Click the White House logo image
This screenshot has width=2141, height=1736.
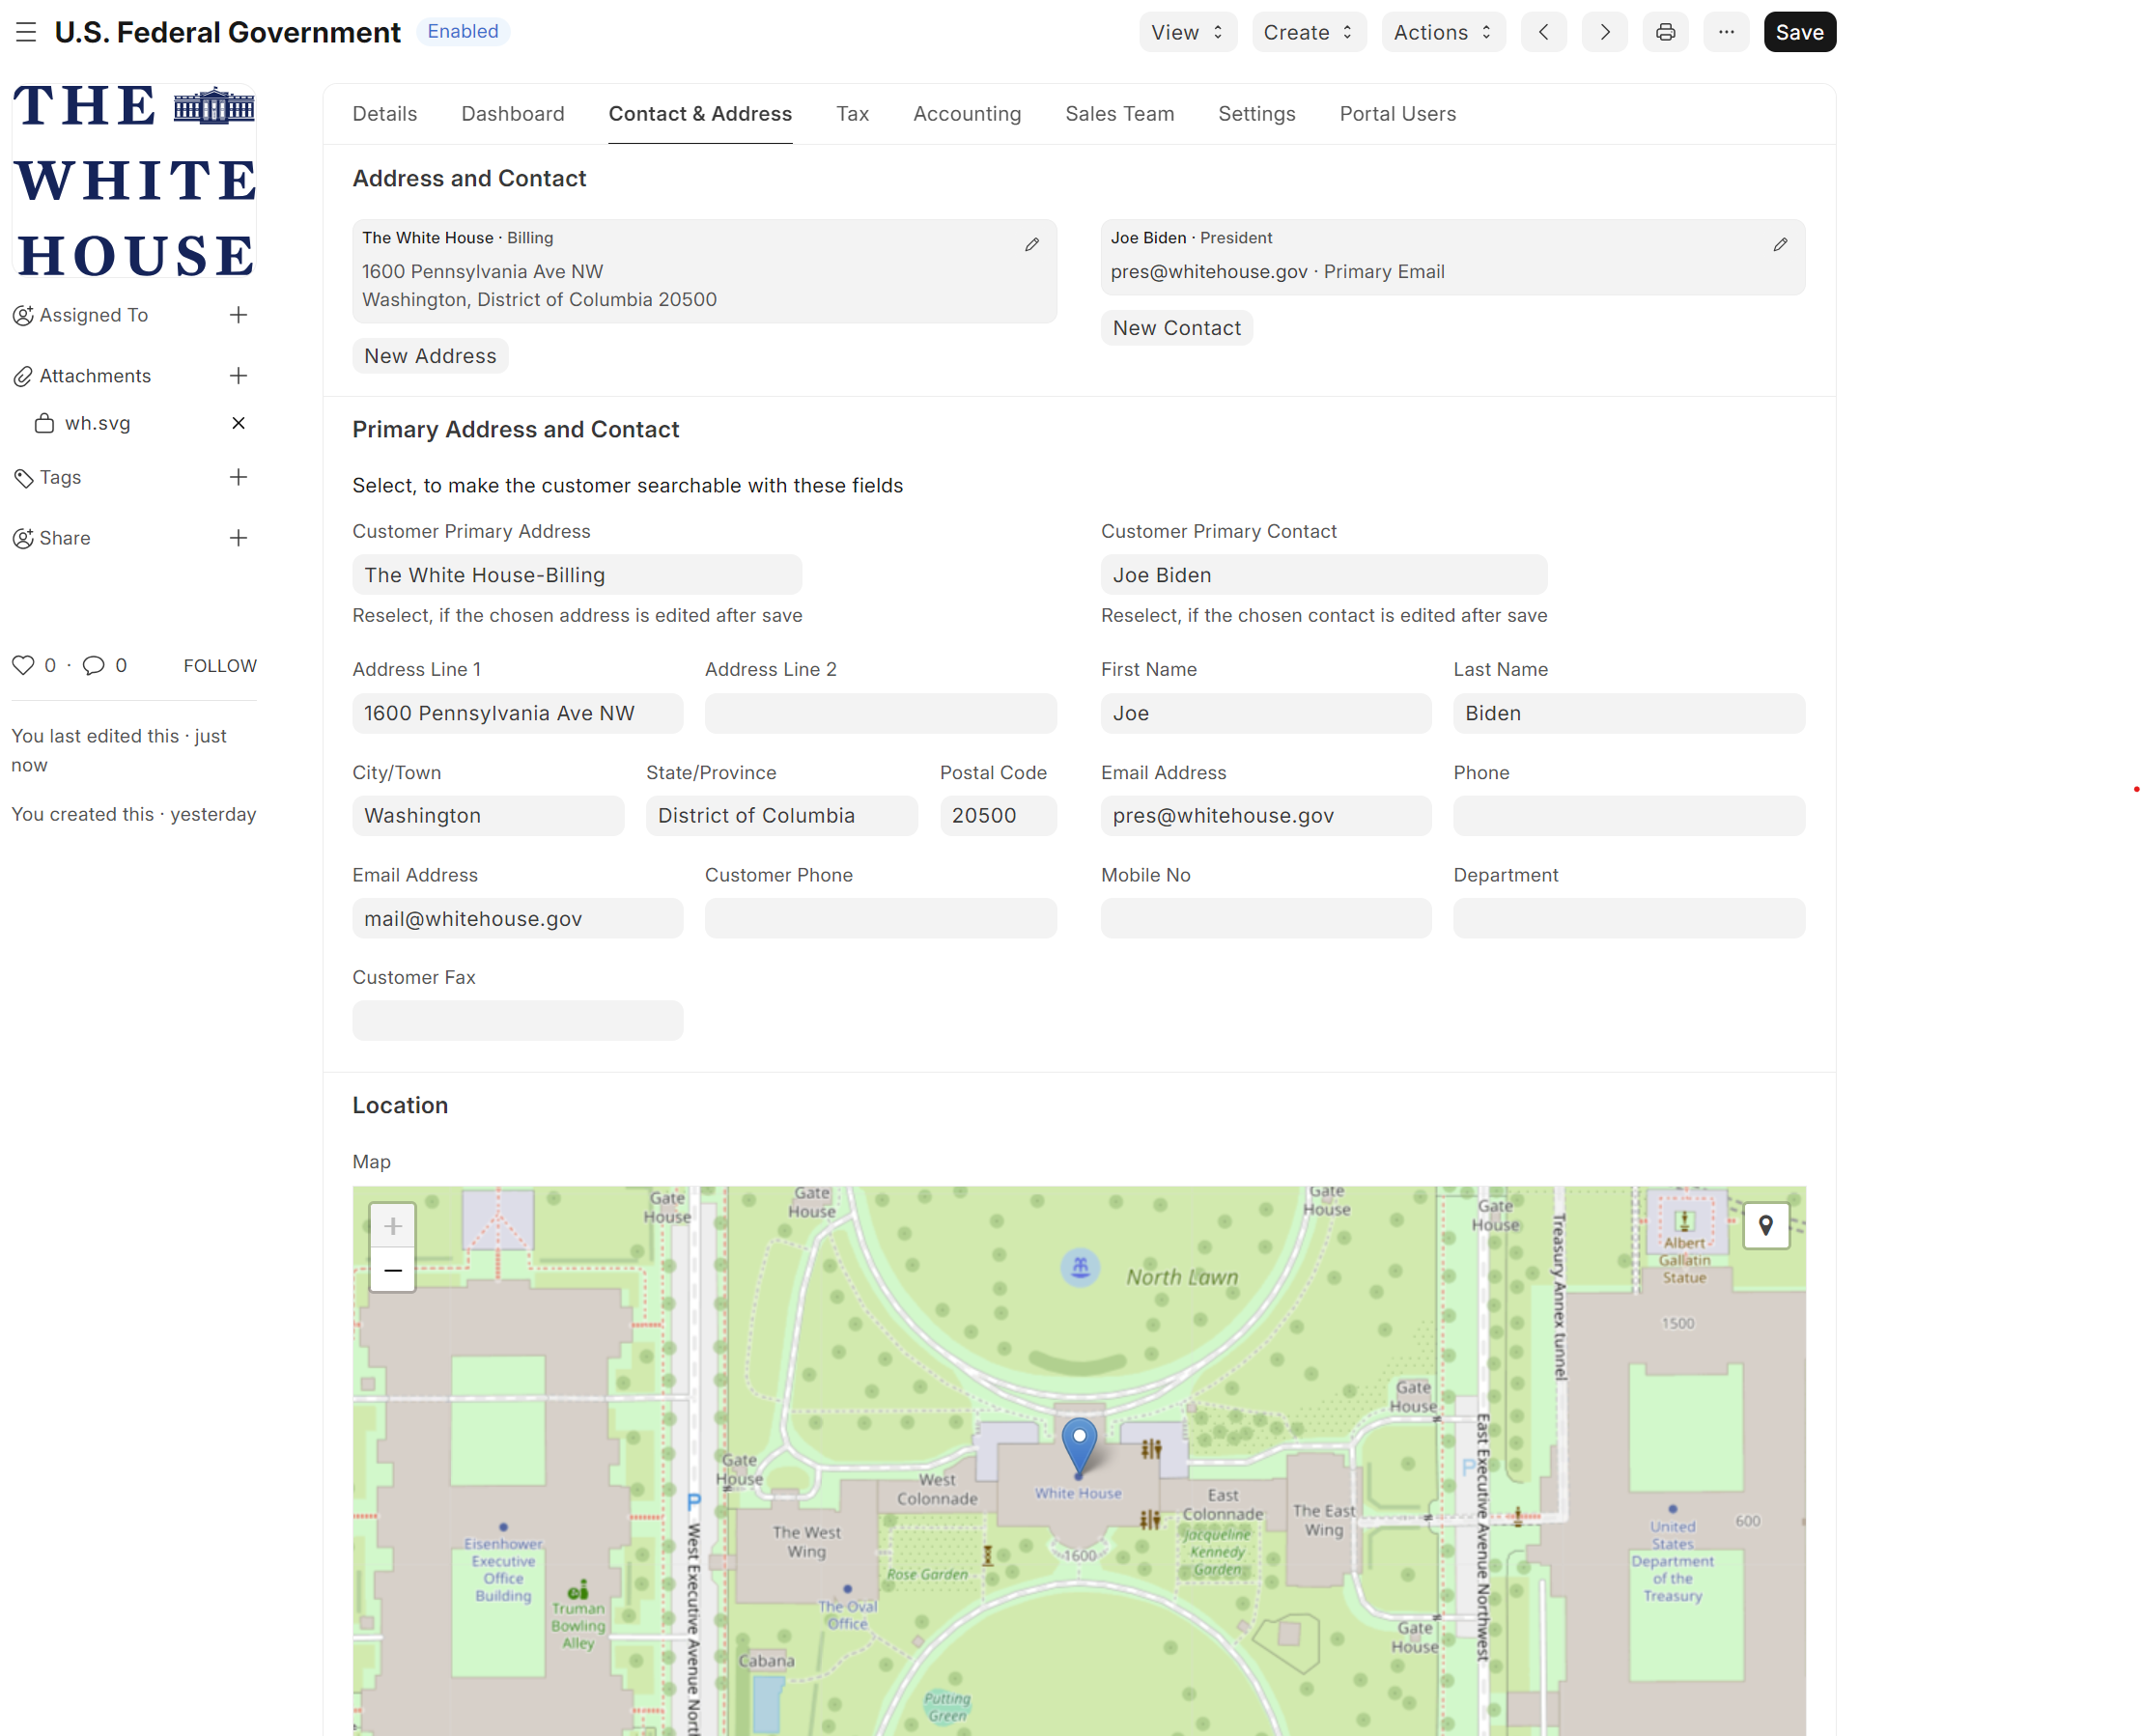134,181
